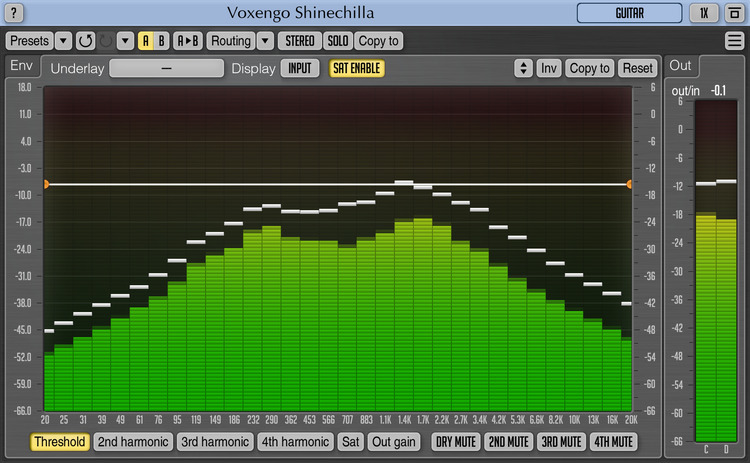
Task: Click the Underlay label
Action: pos(77,68)
